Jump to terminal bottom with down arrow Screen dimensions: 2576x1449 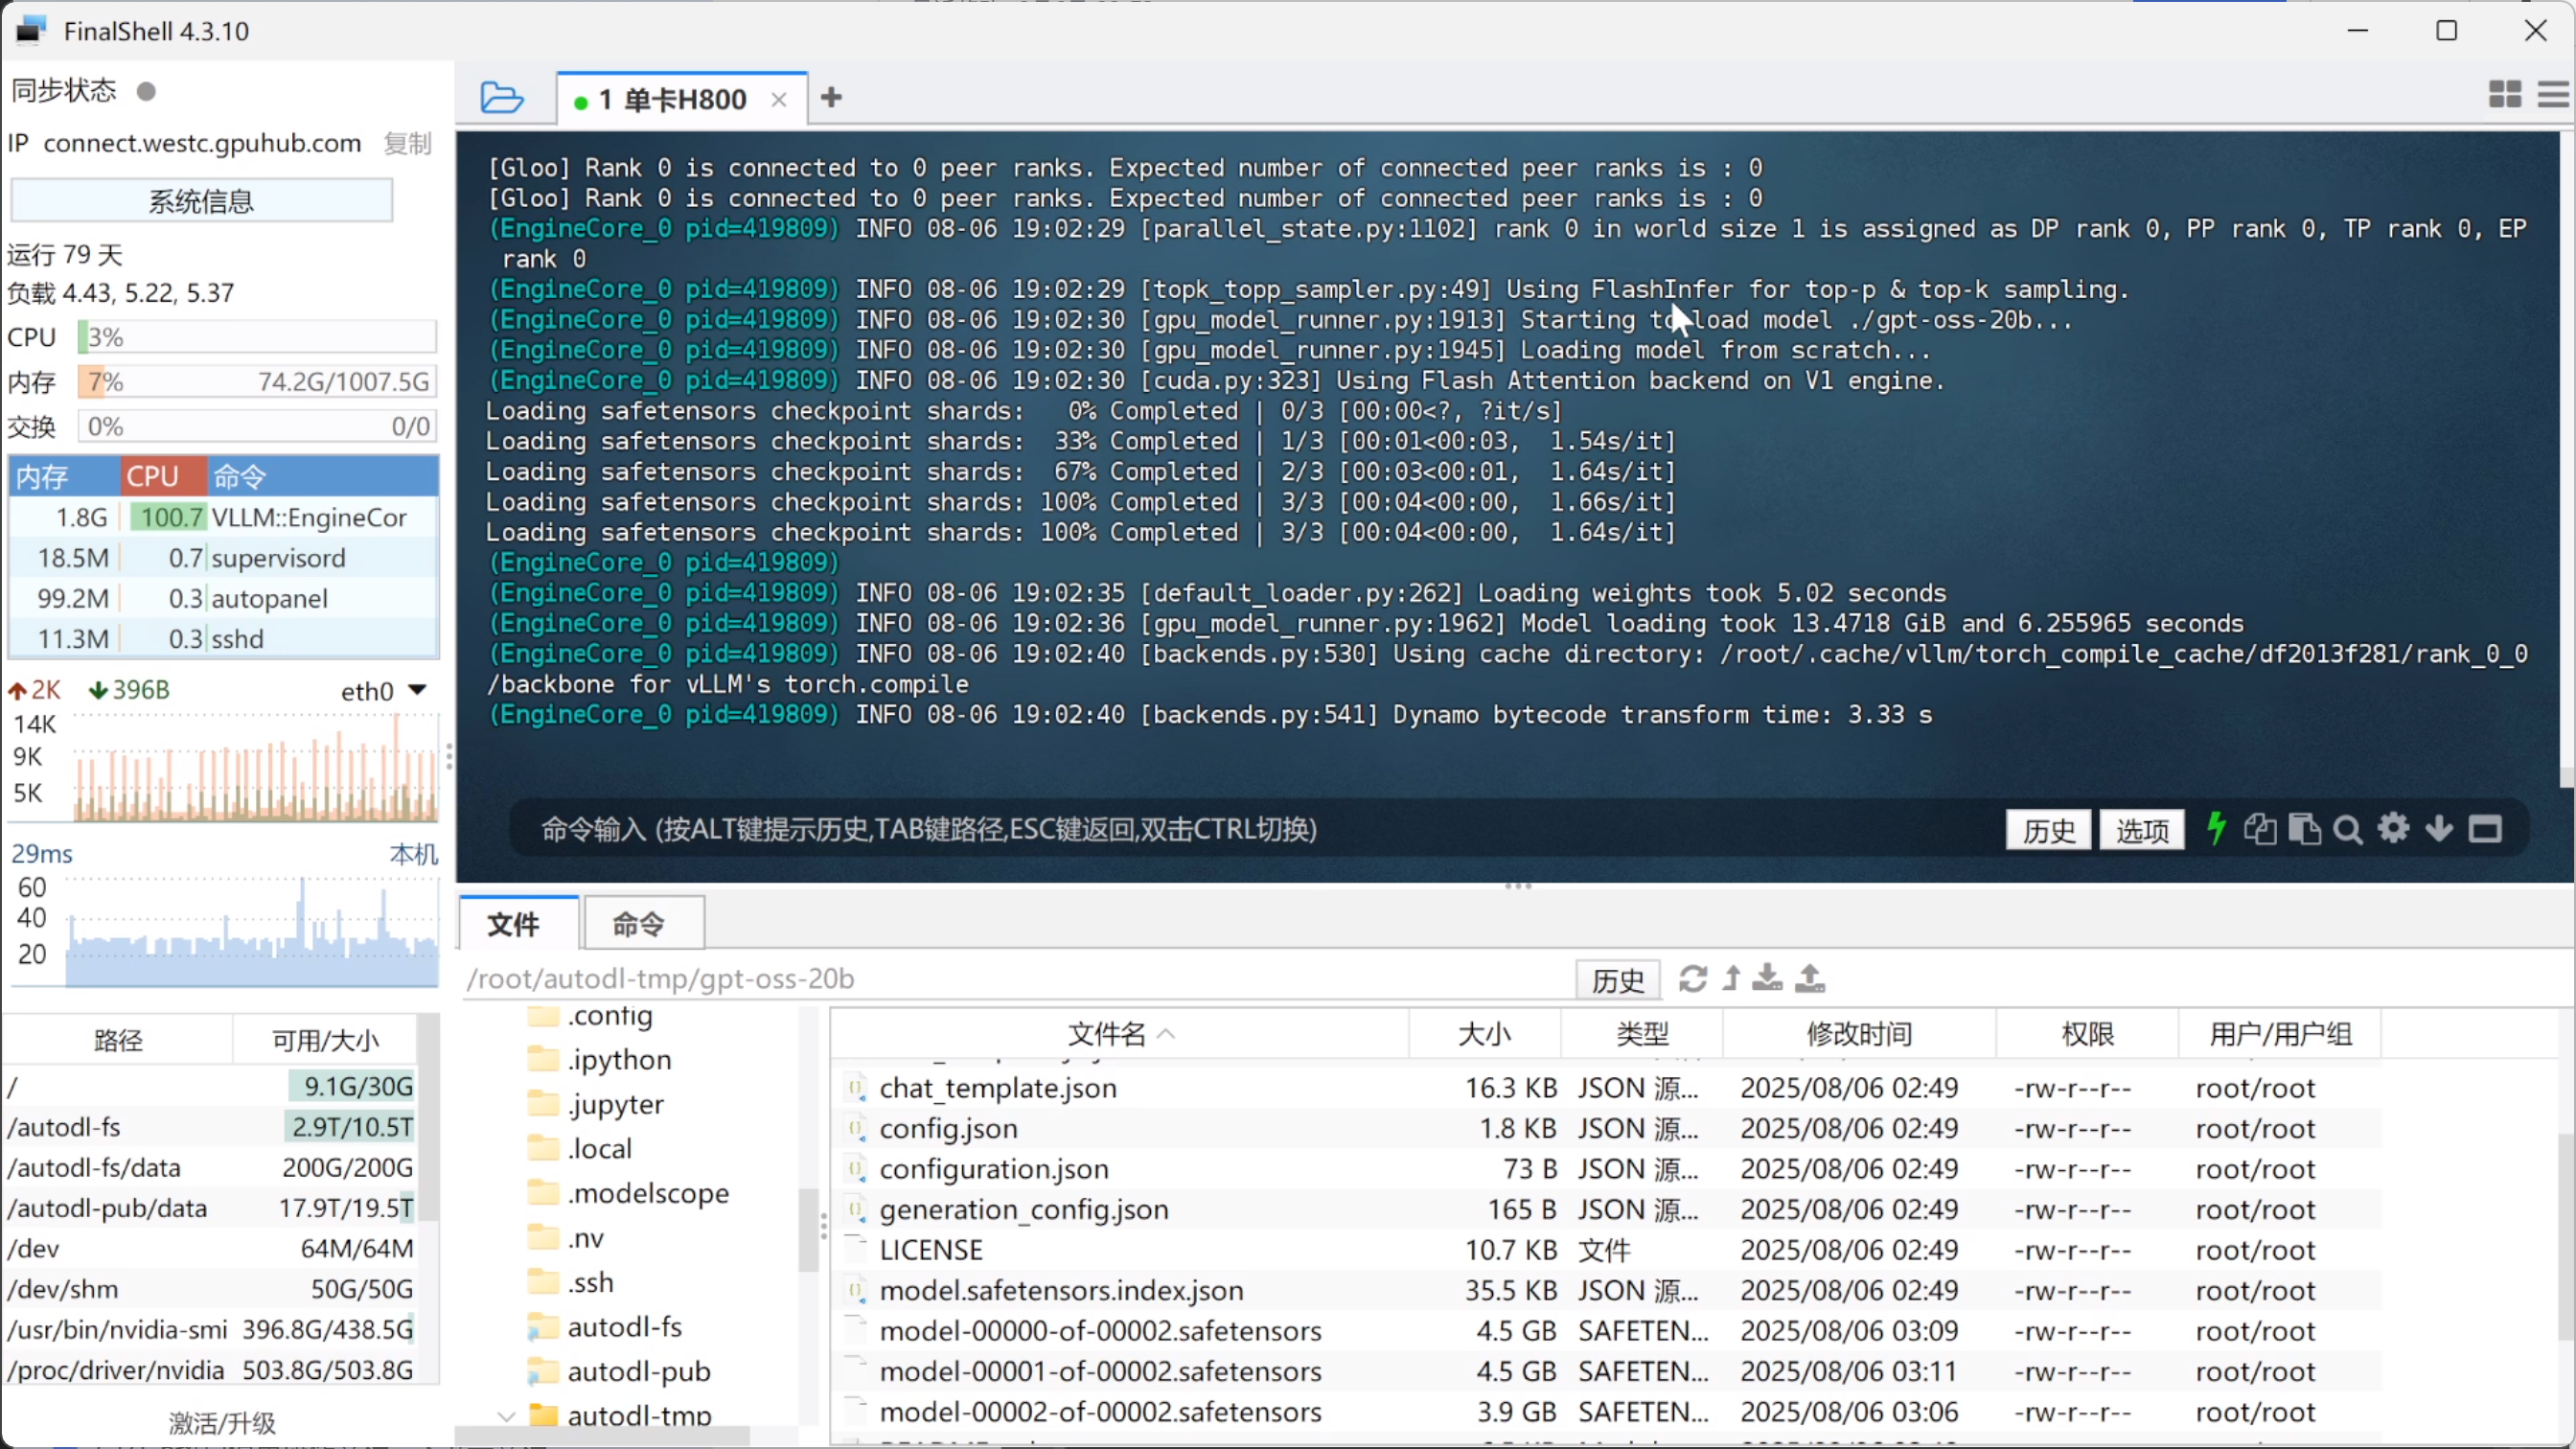[x=2439, y=829]
